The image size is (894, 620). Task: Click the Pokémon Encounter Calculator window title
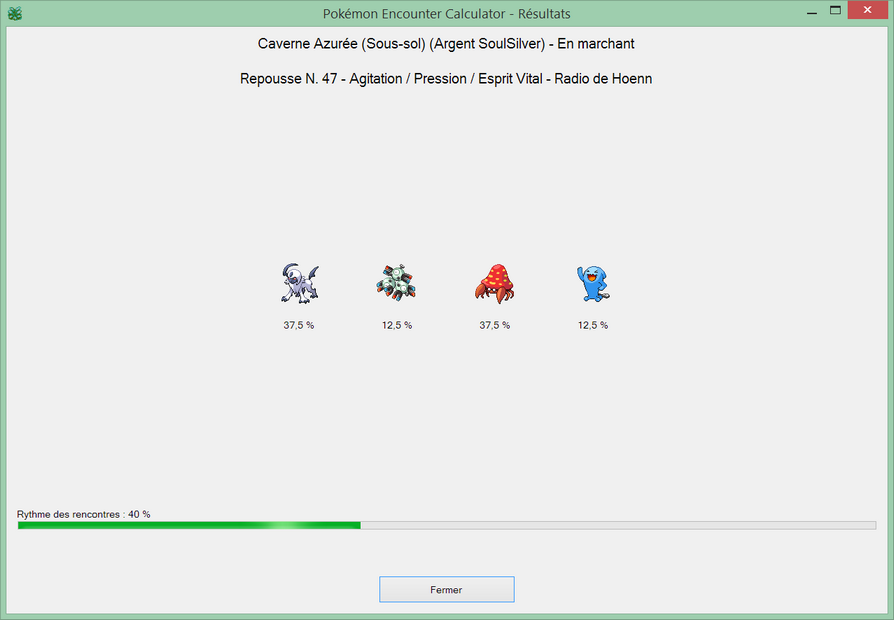click(x=447, y=14)
